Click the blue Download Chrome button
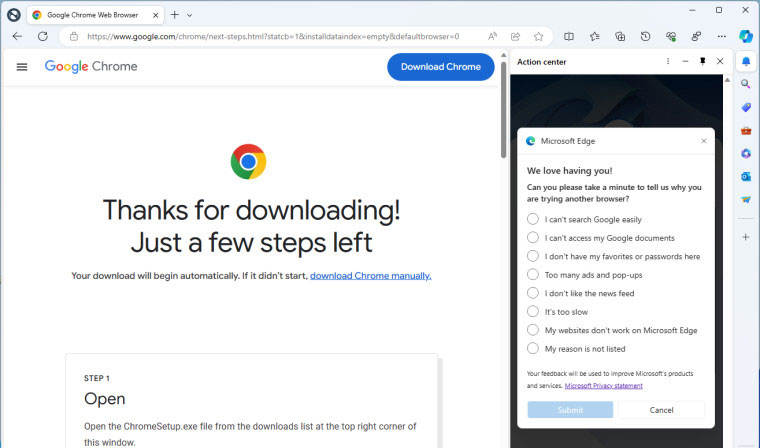 (441, 67)
